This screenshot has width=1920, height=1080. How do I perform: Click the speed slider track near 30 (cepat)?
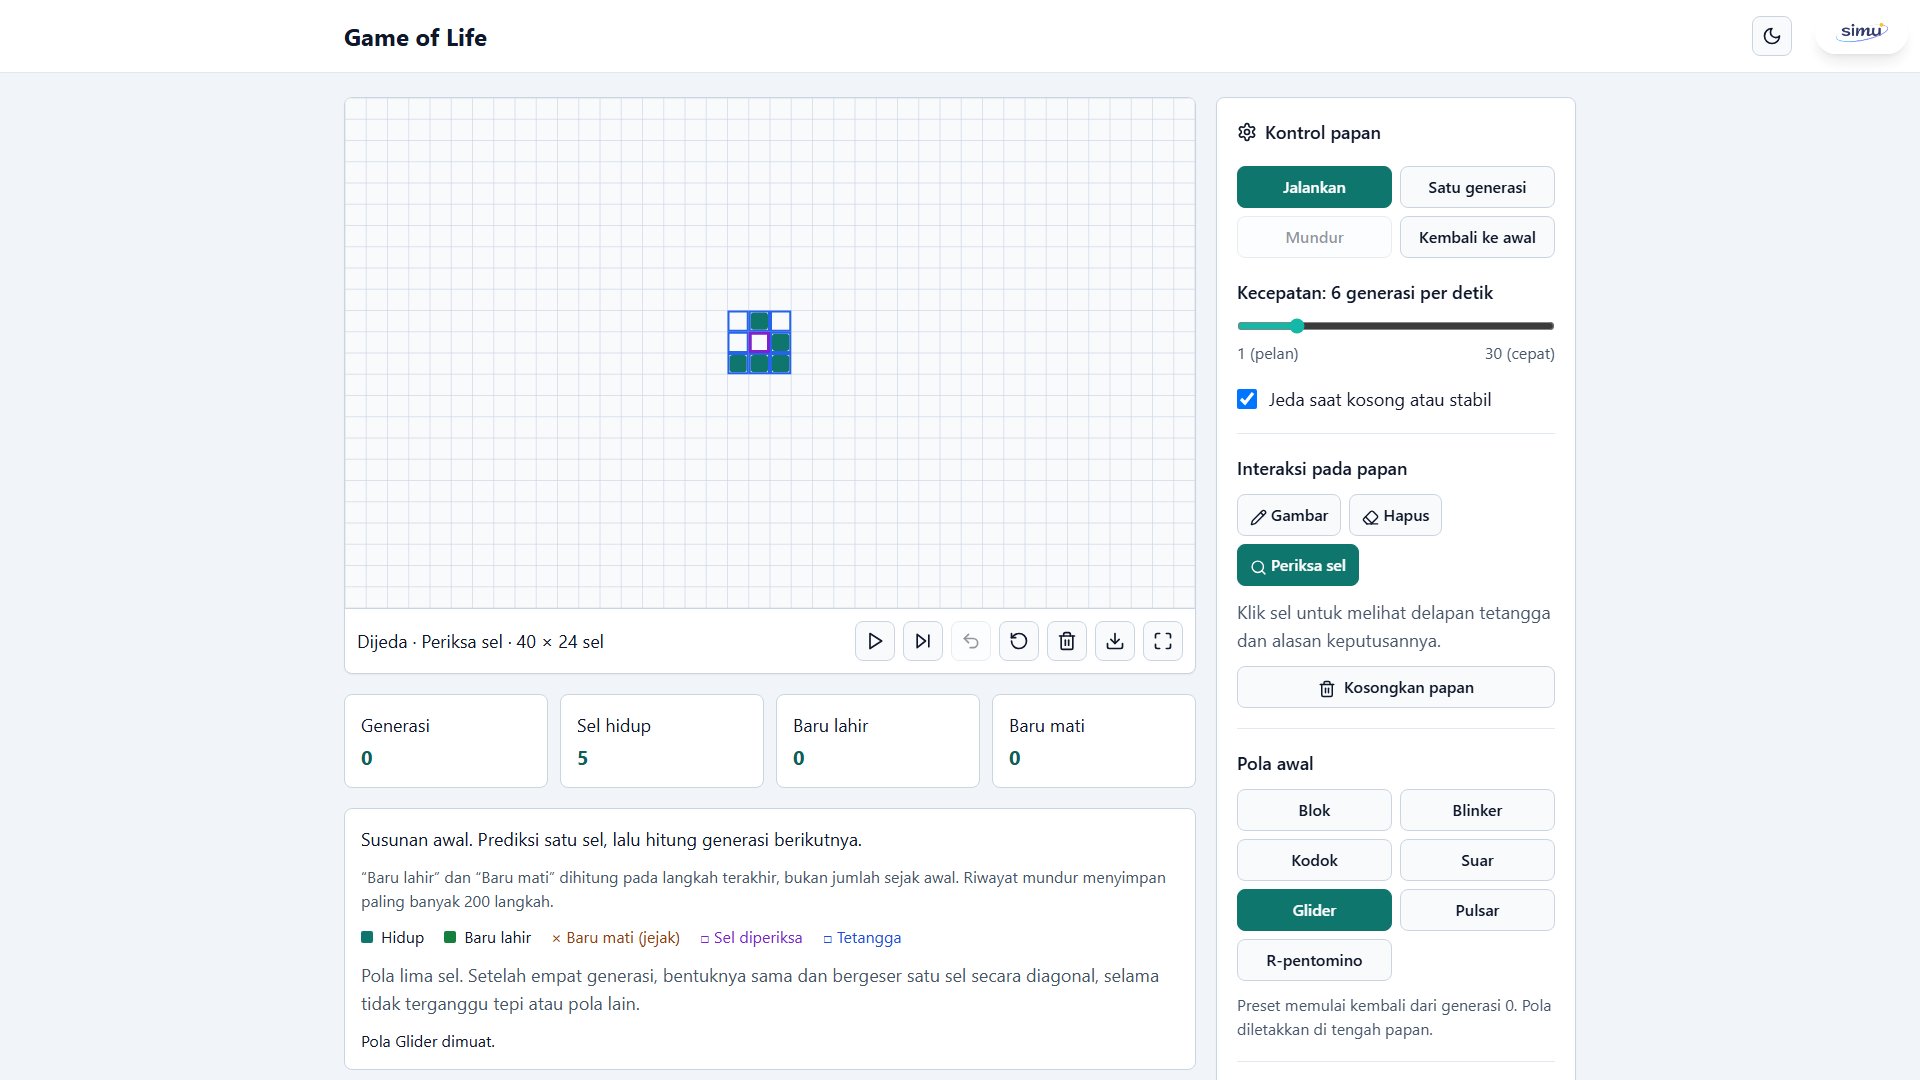coord(1545,326)
